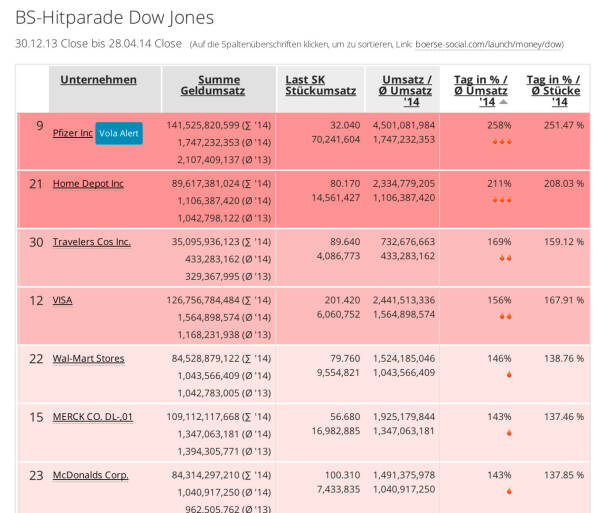Image resolution: width=600 pixels, height=513 pixels.
Task: Open the Wal-Mart Stores link
Action: (x=89, y=358)
